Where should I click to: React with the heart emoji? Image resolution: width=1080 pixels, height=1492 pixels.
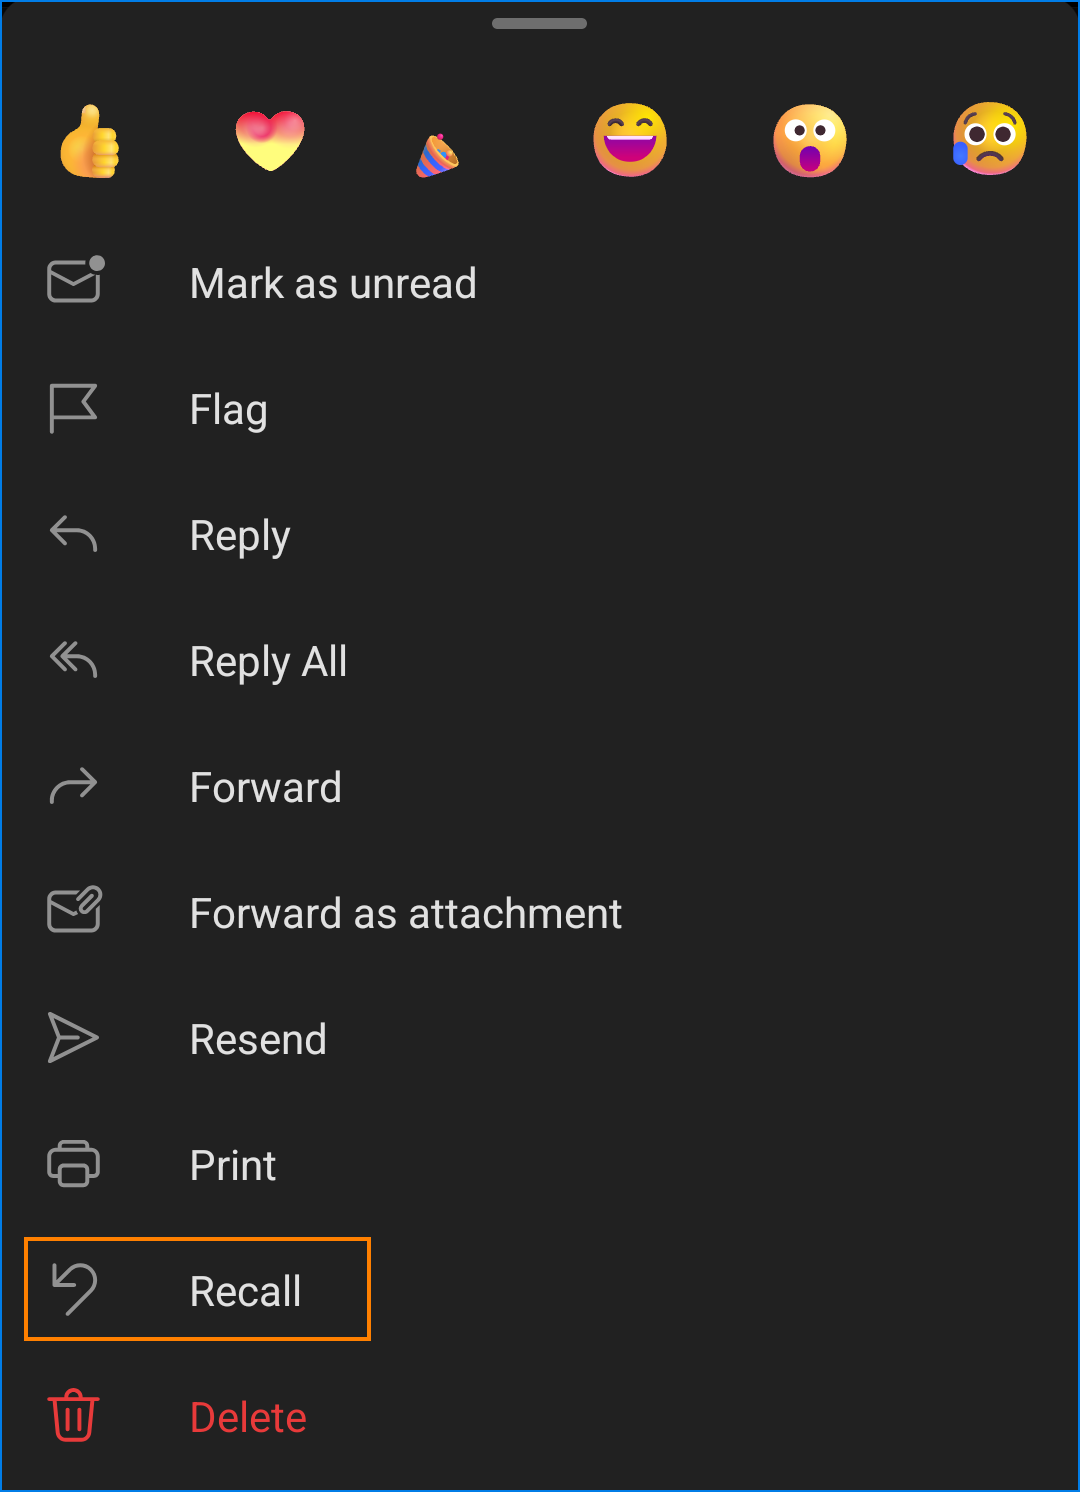pyautogui.click(x=270, y=140)
